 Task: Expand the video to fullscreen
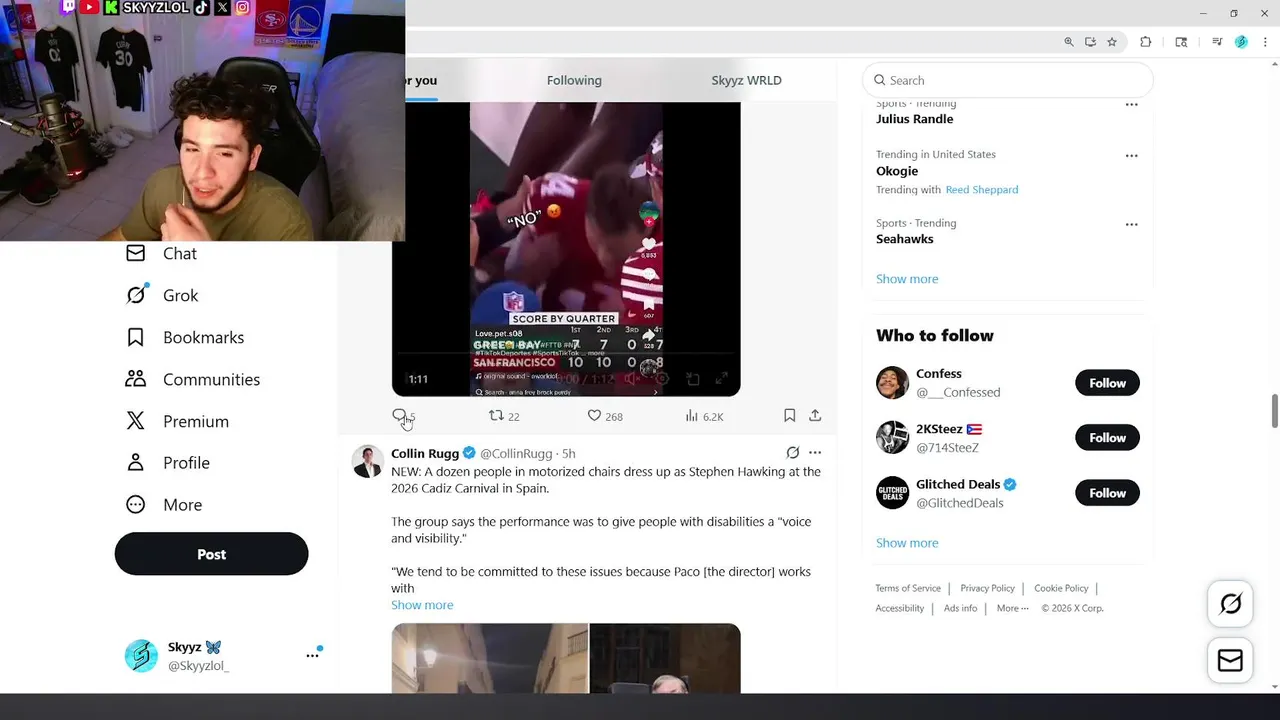tap(721, 379)
